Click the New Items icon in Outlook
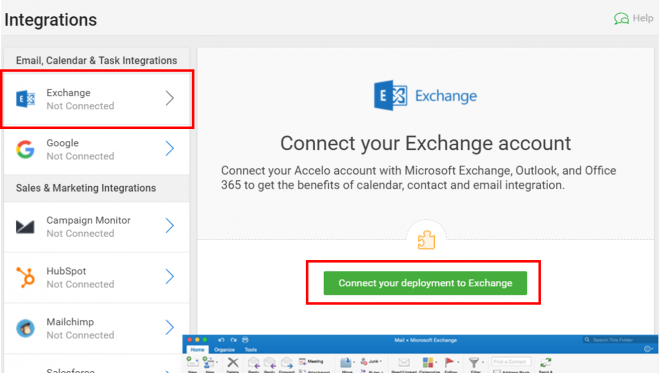This screenshot has height=373, width=659. tap(208, 363)
